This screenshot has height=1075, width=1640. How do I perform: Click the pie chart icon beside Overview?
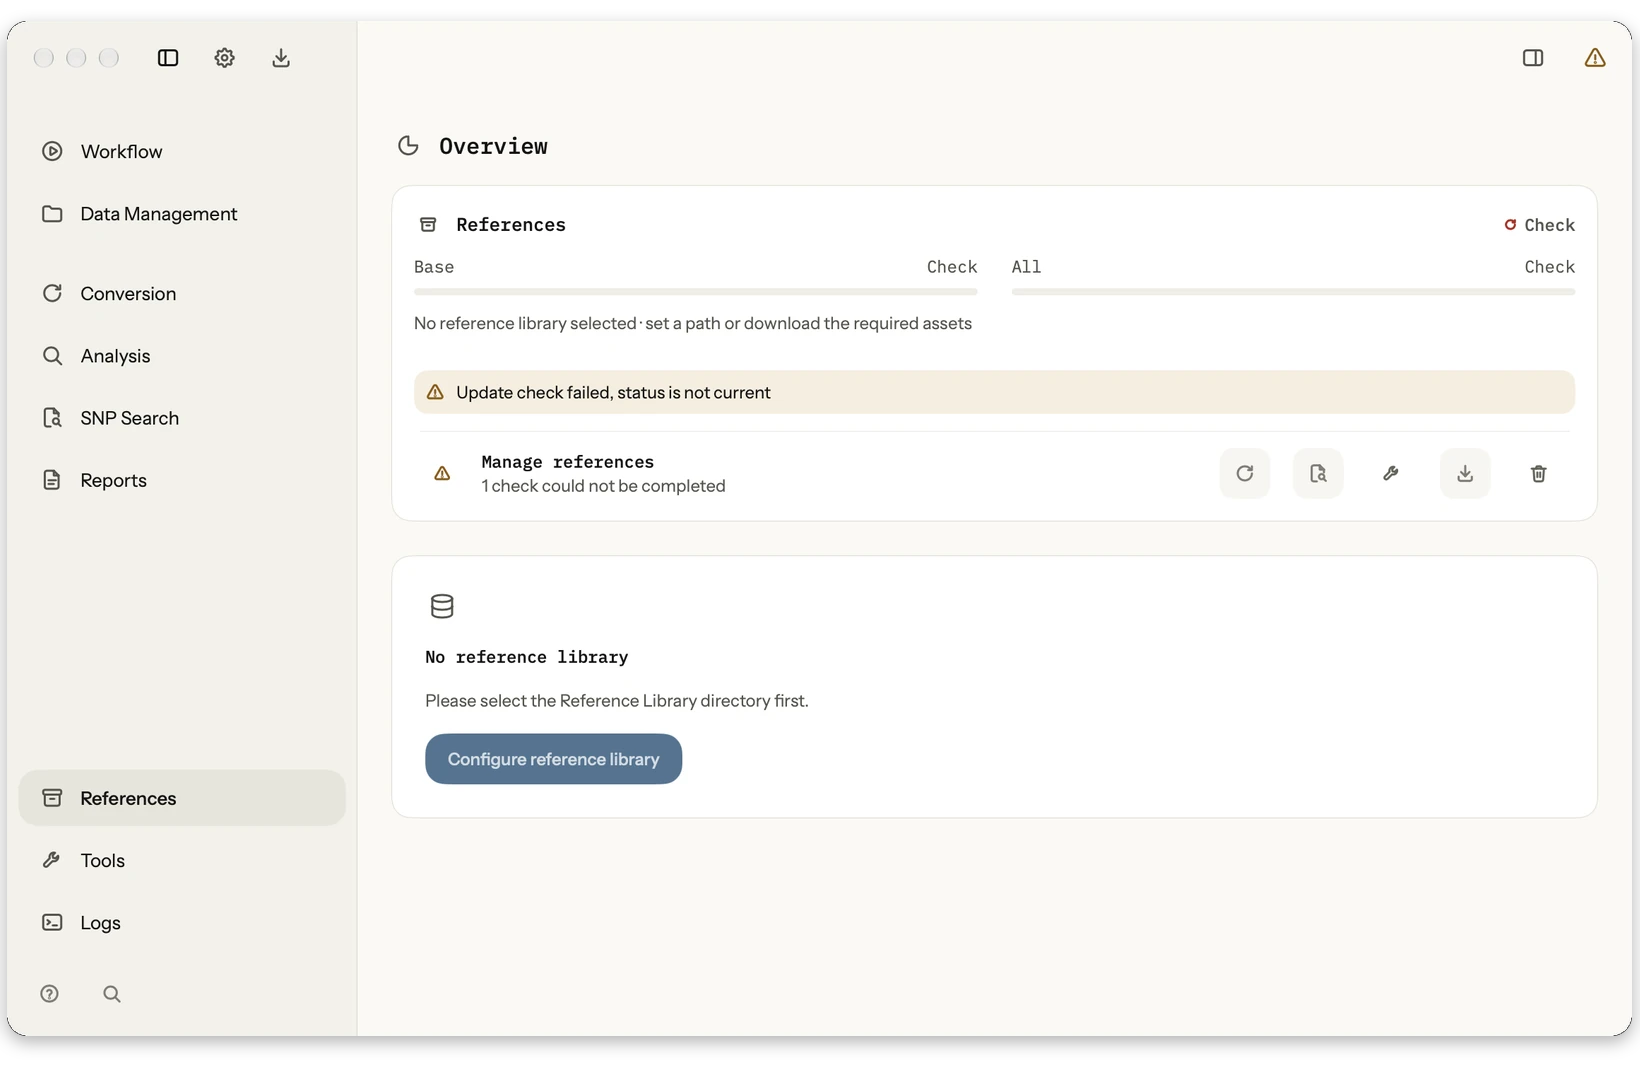pyautogui.click(x=408, y=146)
